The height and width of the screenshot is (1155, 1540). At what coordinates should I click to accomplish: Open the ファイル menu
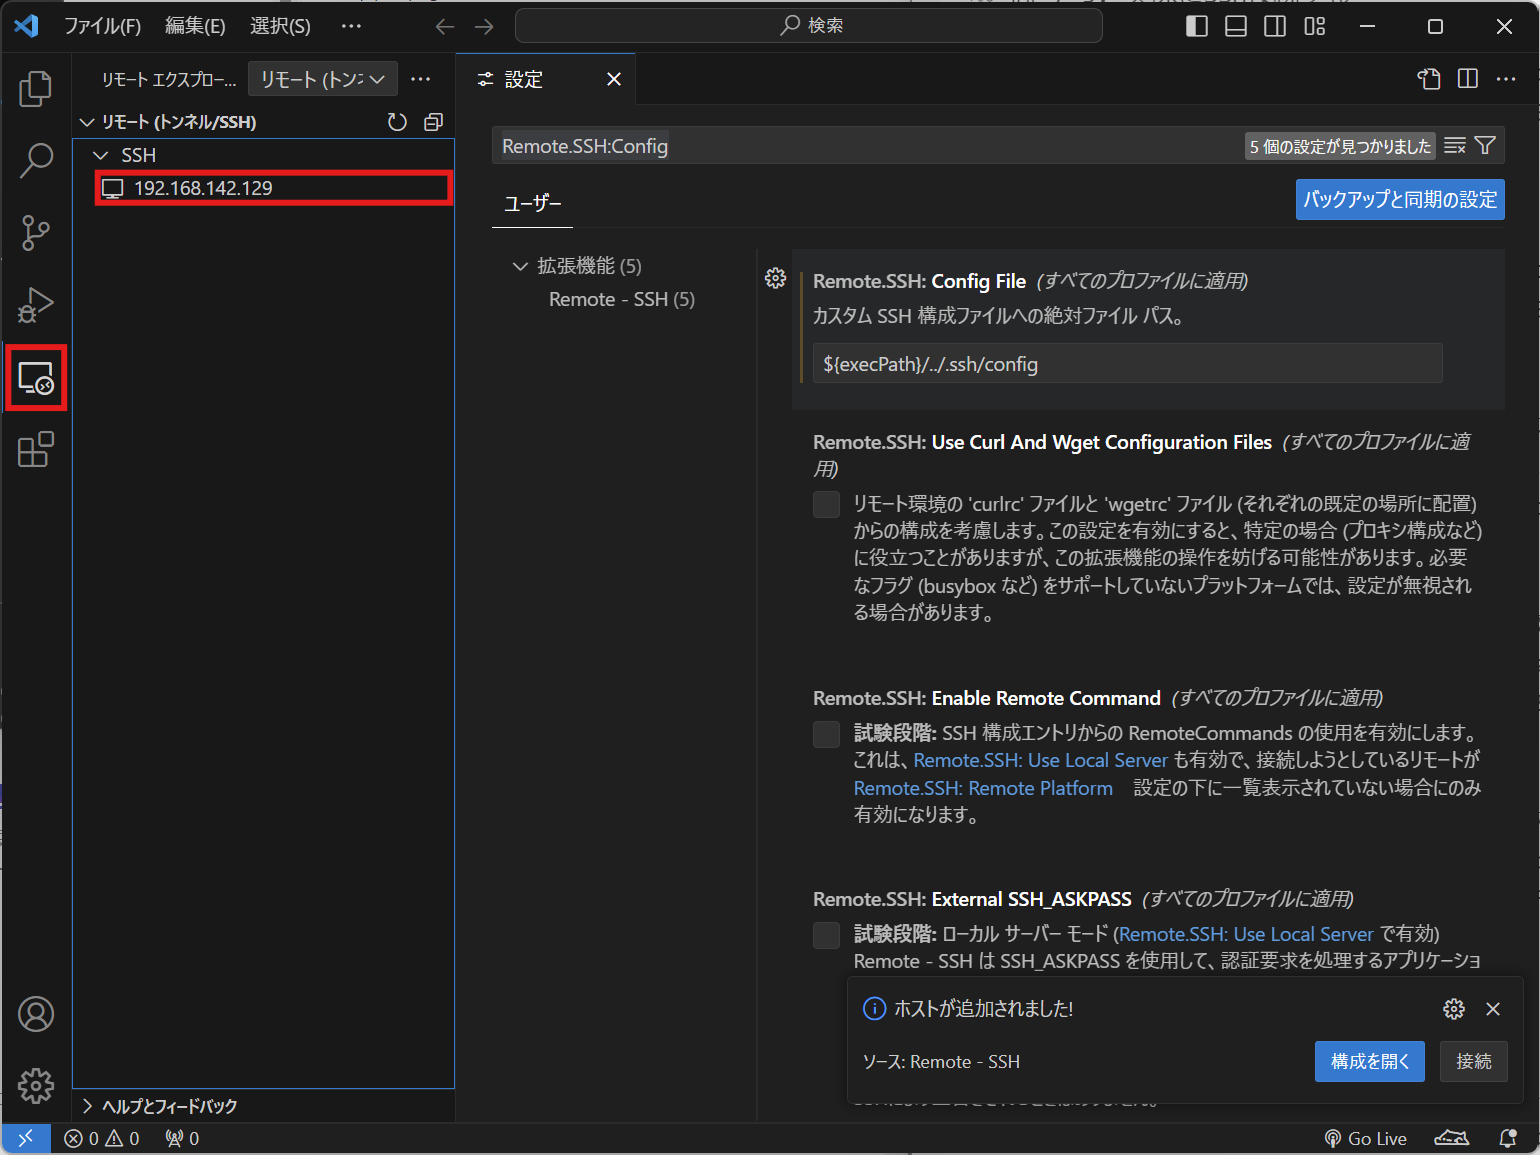click(103, 25)
